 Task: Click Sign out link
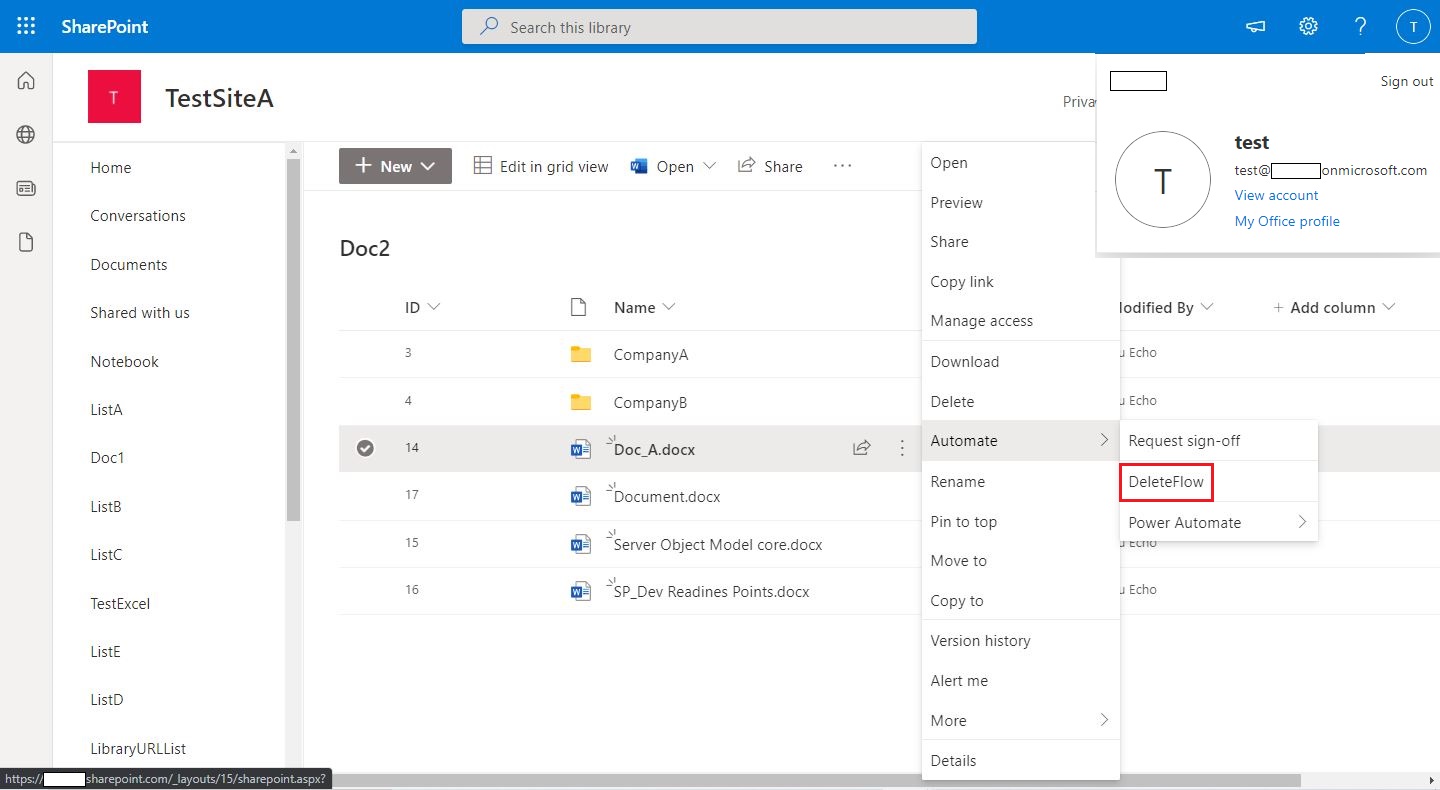click(x=1406, y=81)
